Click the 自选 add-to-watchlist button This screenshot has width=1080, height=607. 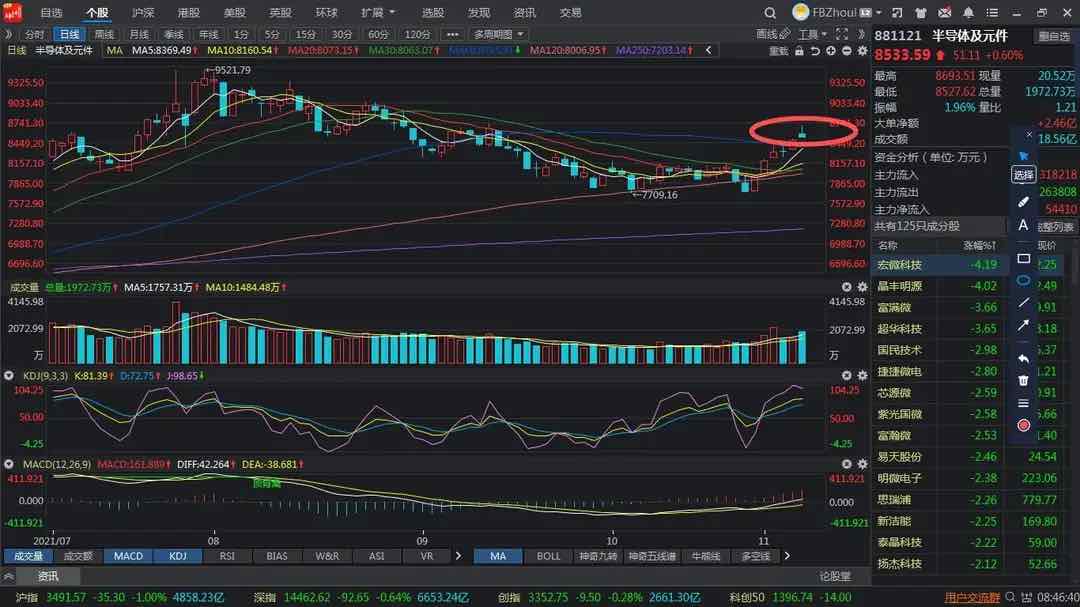coord(1054,37)
